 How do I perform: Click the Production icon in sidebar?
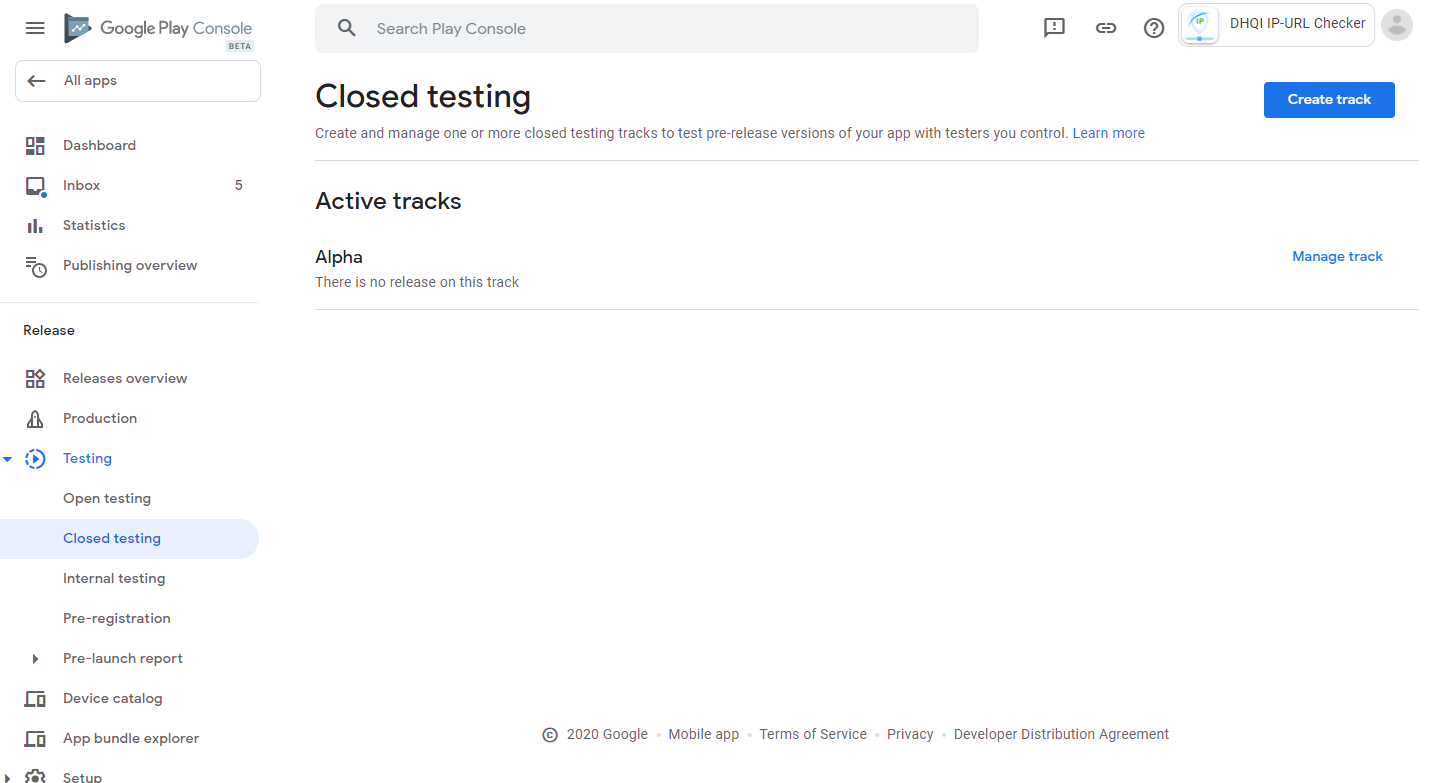35,419
